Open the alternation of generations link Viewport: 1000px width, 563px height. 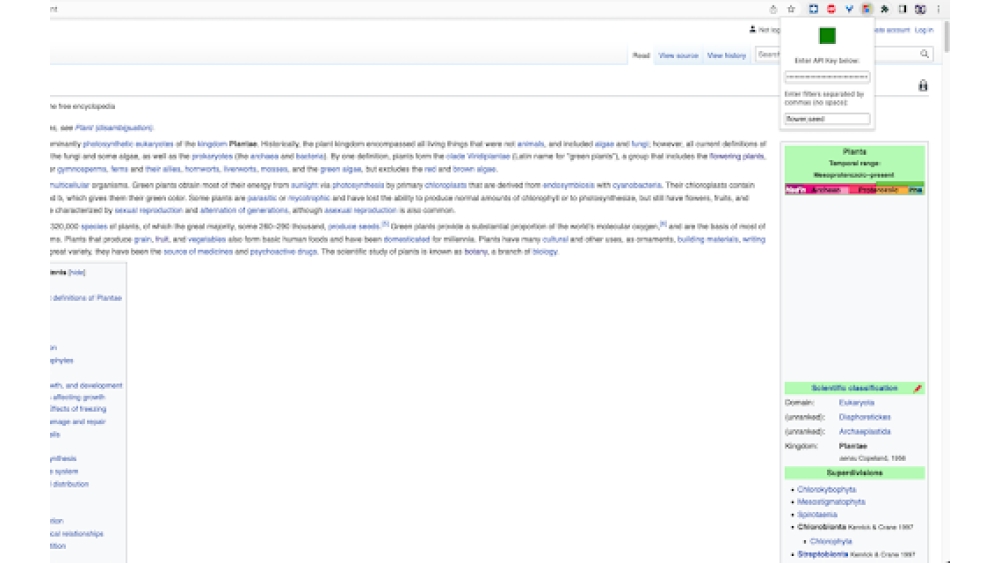tap(244, 210)
